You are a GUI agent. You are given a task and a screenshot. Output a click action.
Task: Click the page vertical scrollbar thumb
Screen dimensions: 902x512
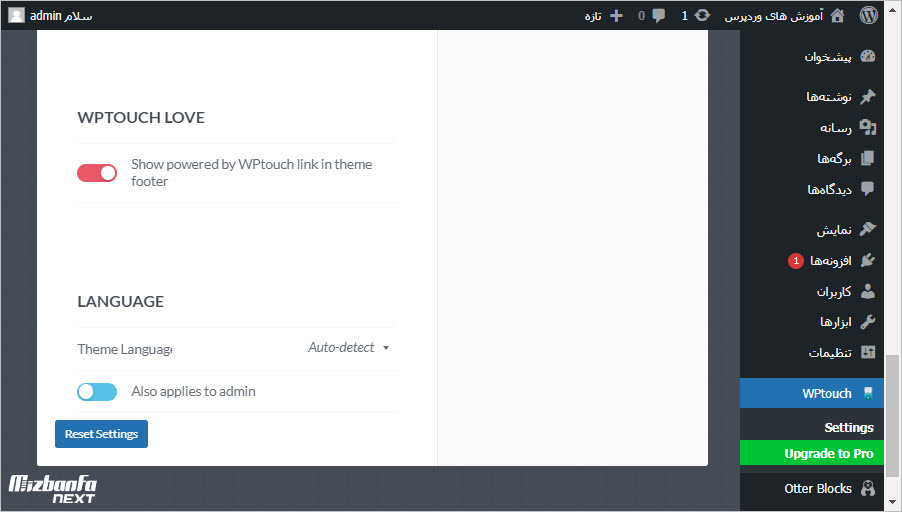click(x=893, y=417)
